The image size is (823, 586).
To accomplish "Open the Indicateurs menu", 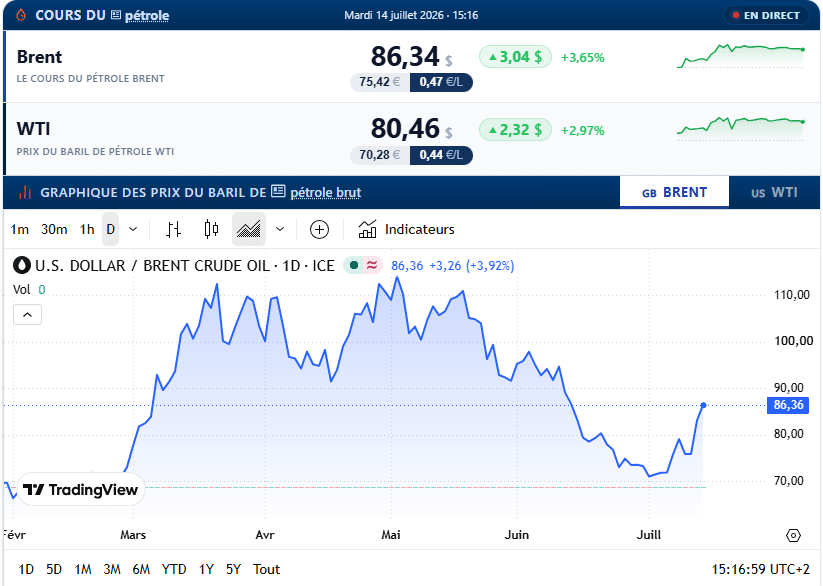I will click(406, 229).
